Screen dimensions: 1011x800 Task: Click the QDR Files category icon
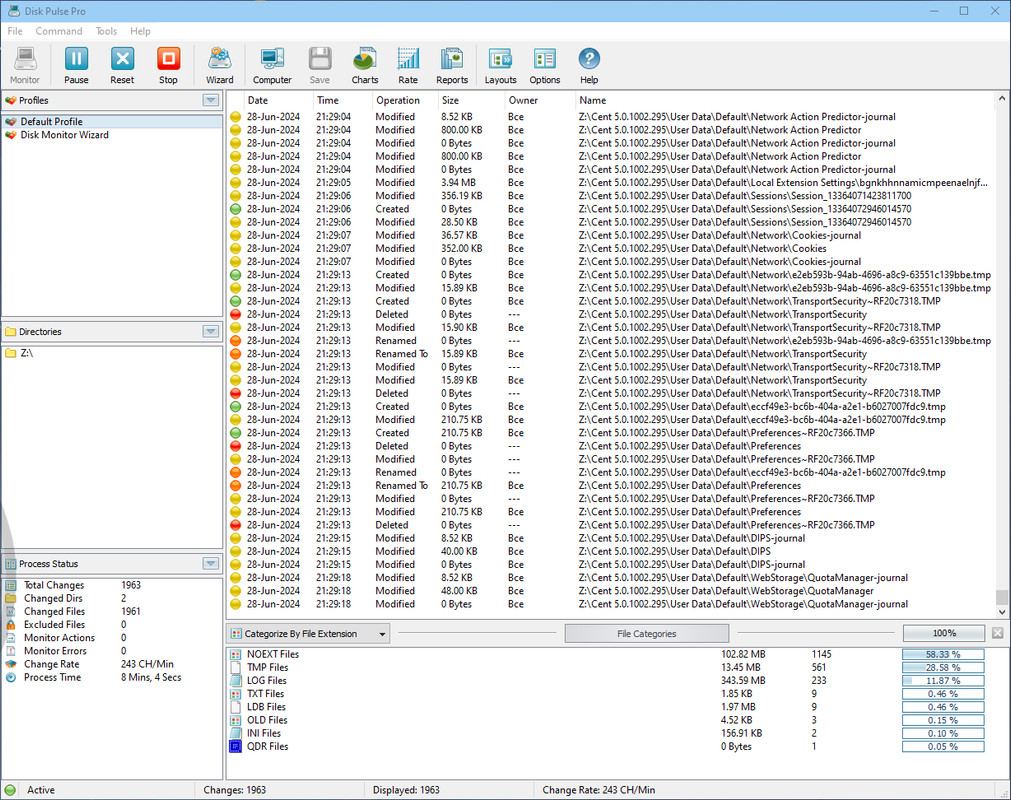[x=236, y=746]
